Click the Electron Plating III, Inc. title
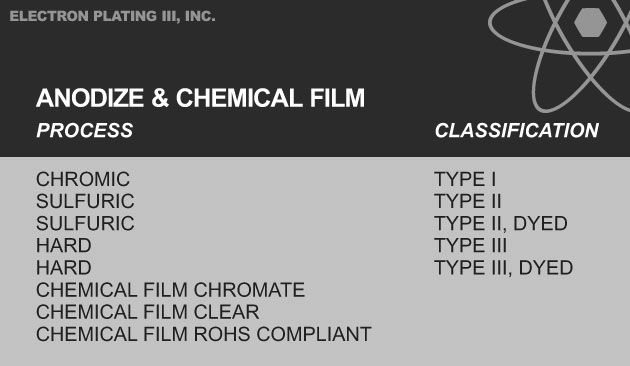 (x=112, y=16)
